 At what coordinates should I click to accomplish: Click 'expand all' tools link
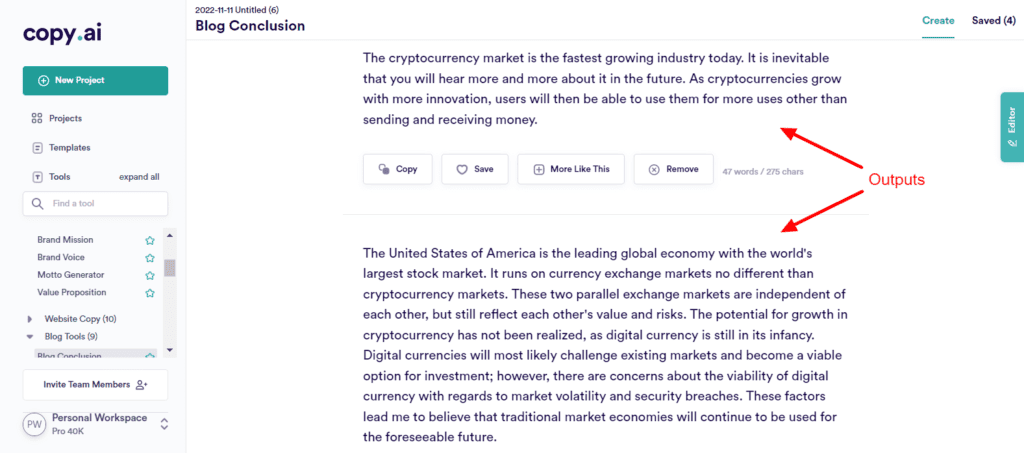coord(139,177)
